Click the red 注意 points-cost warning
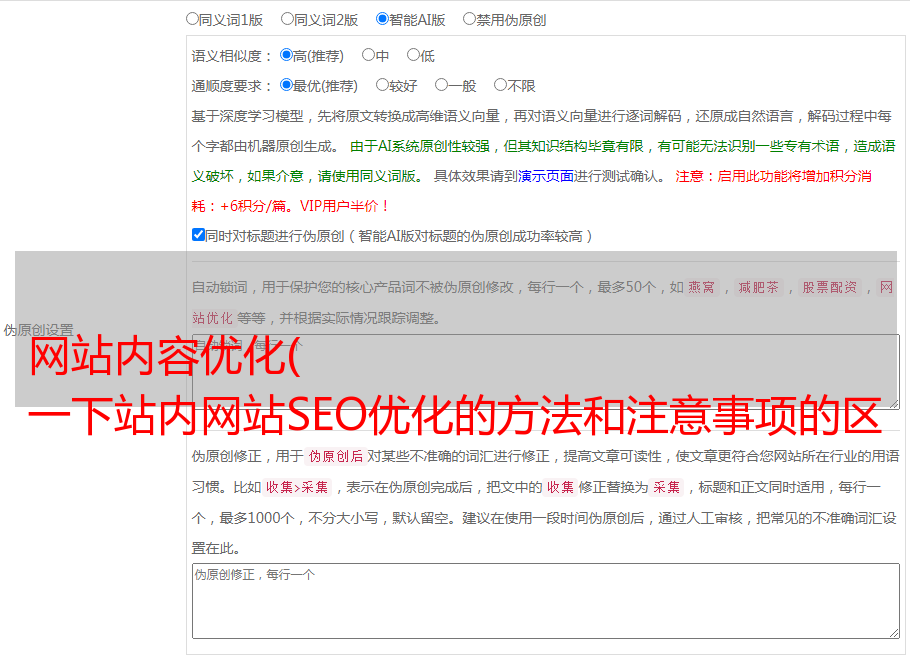This screenshot has height=658, width=911. pyautogui.click(x=532, y=191)
